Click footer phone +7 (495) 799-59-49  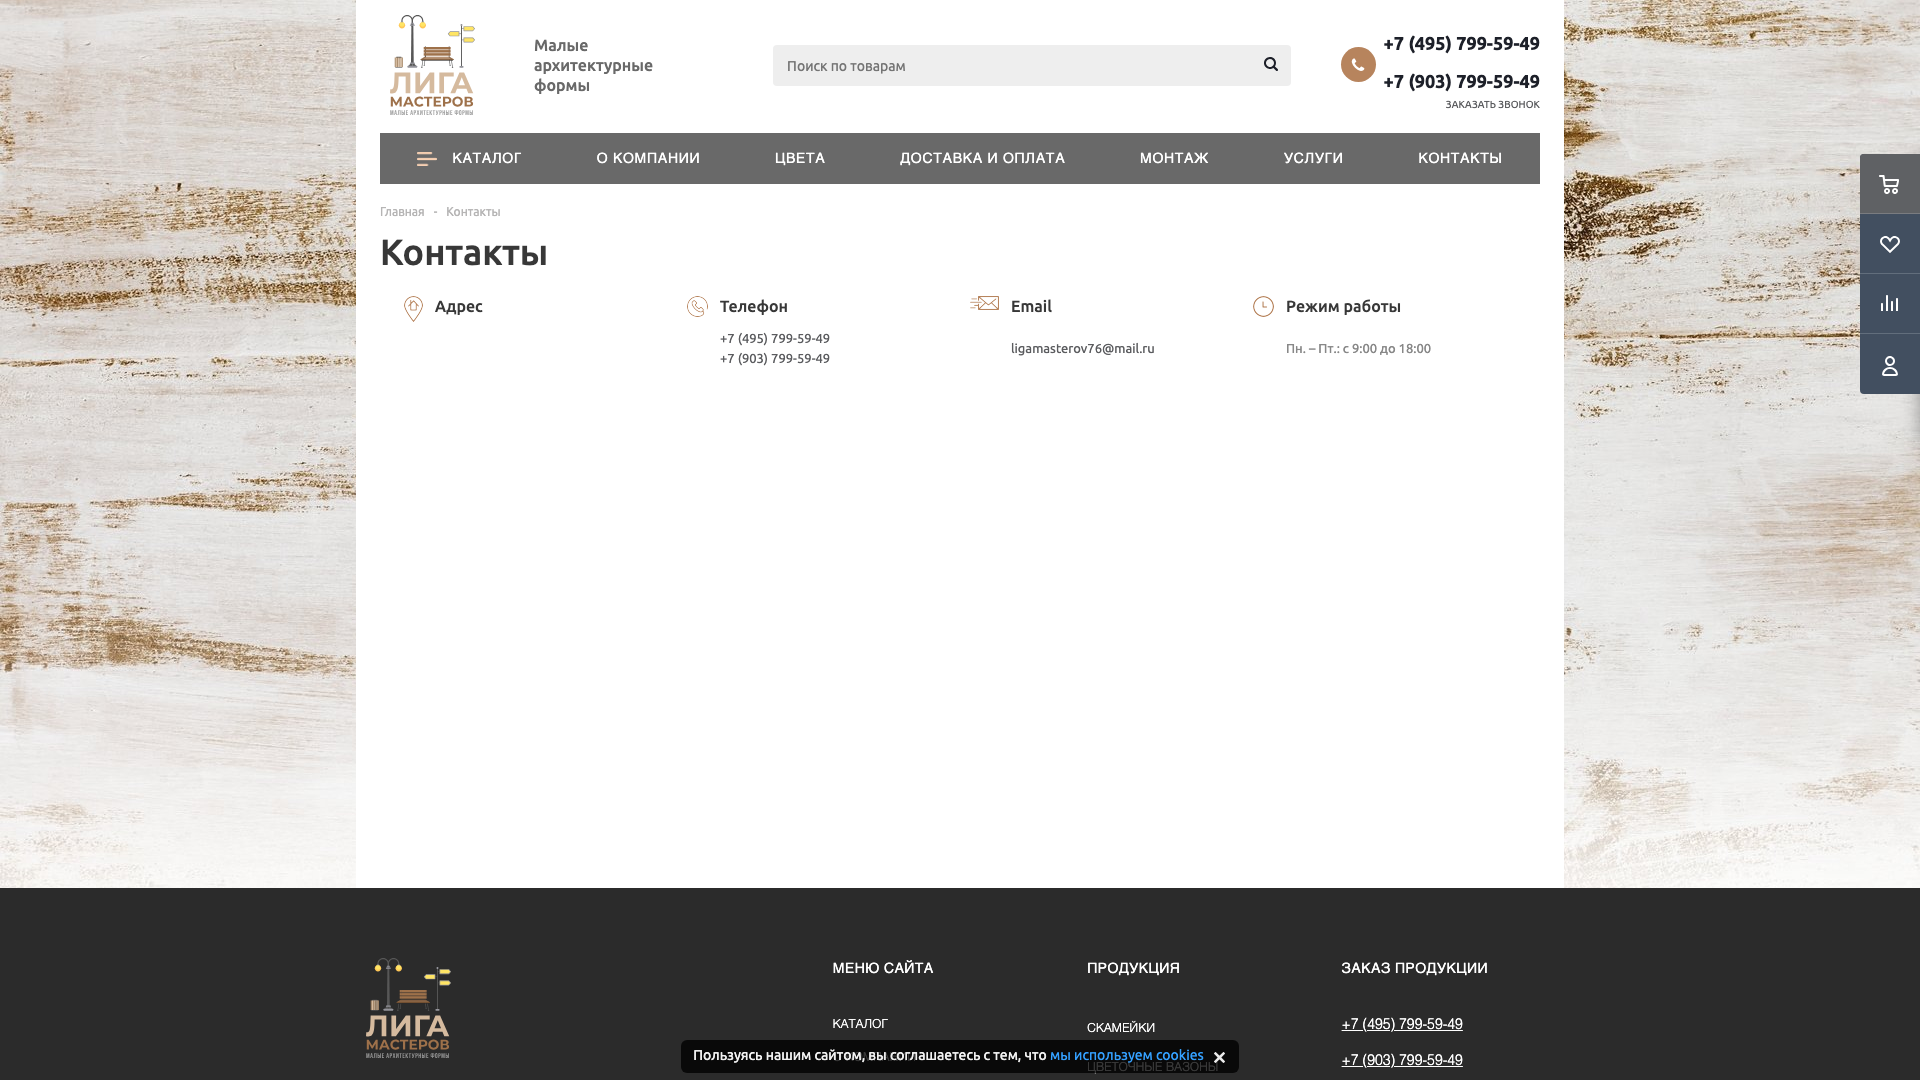[1402, 1024]
